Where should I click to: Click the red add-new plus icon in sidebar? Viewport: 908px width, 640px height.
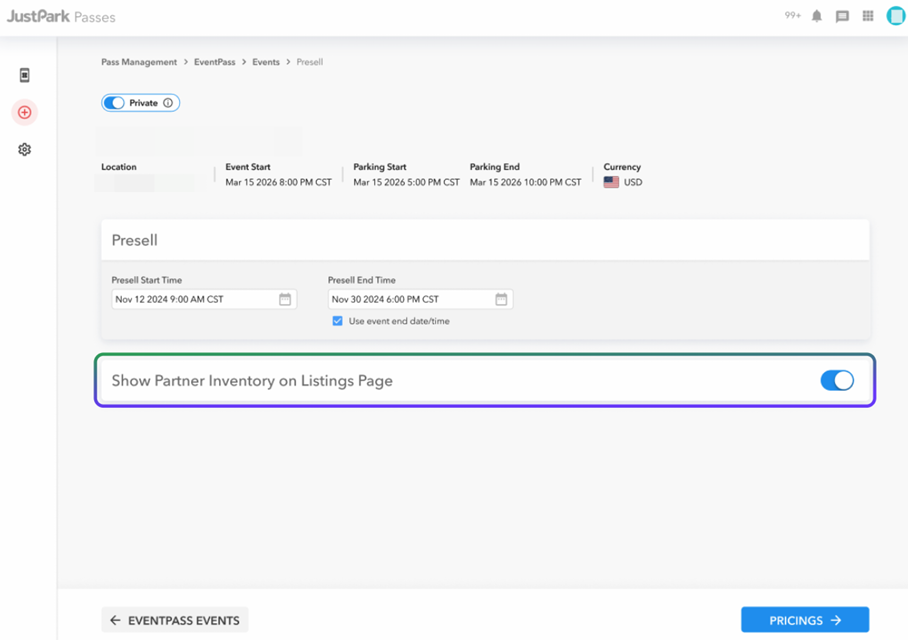(x=24, y=112)
